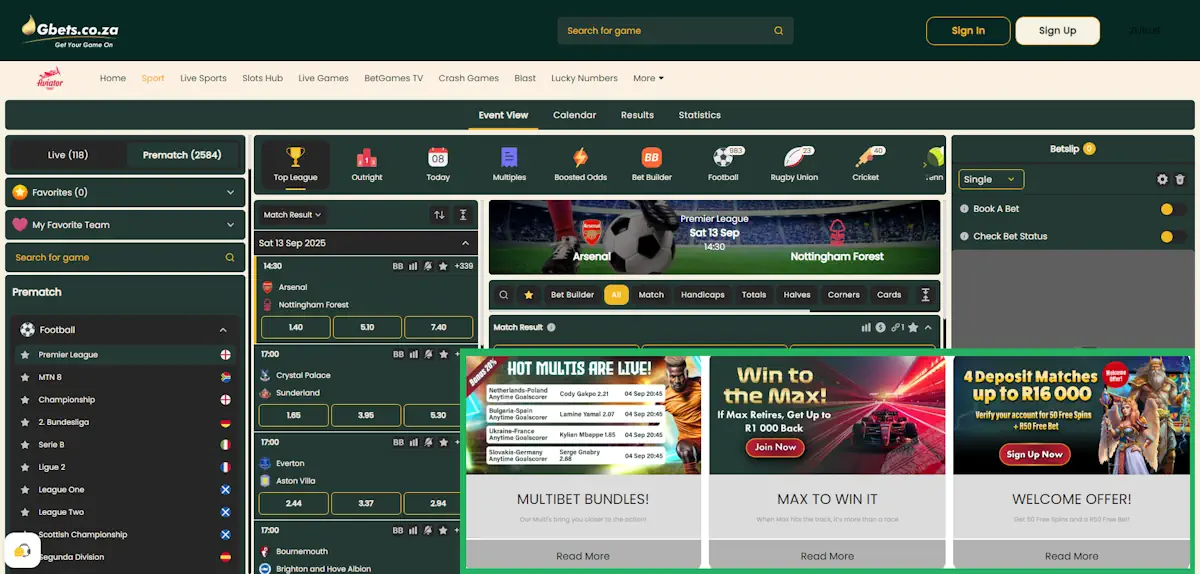Click the Sign Up button
This screenshot has width=1200, height=574.
click(1057, 31)
